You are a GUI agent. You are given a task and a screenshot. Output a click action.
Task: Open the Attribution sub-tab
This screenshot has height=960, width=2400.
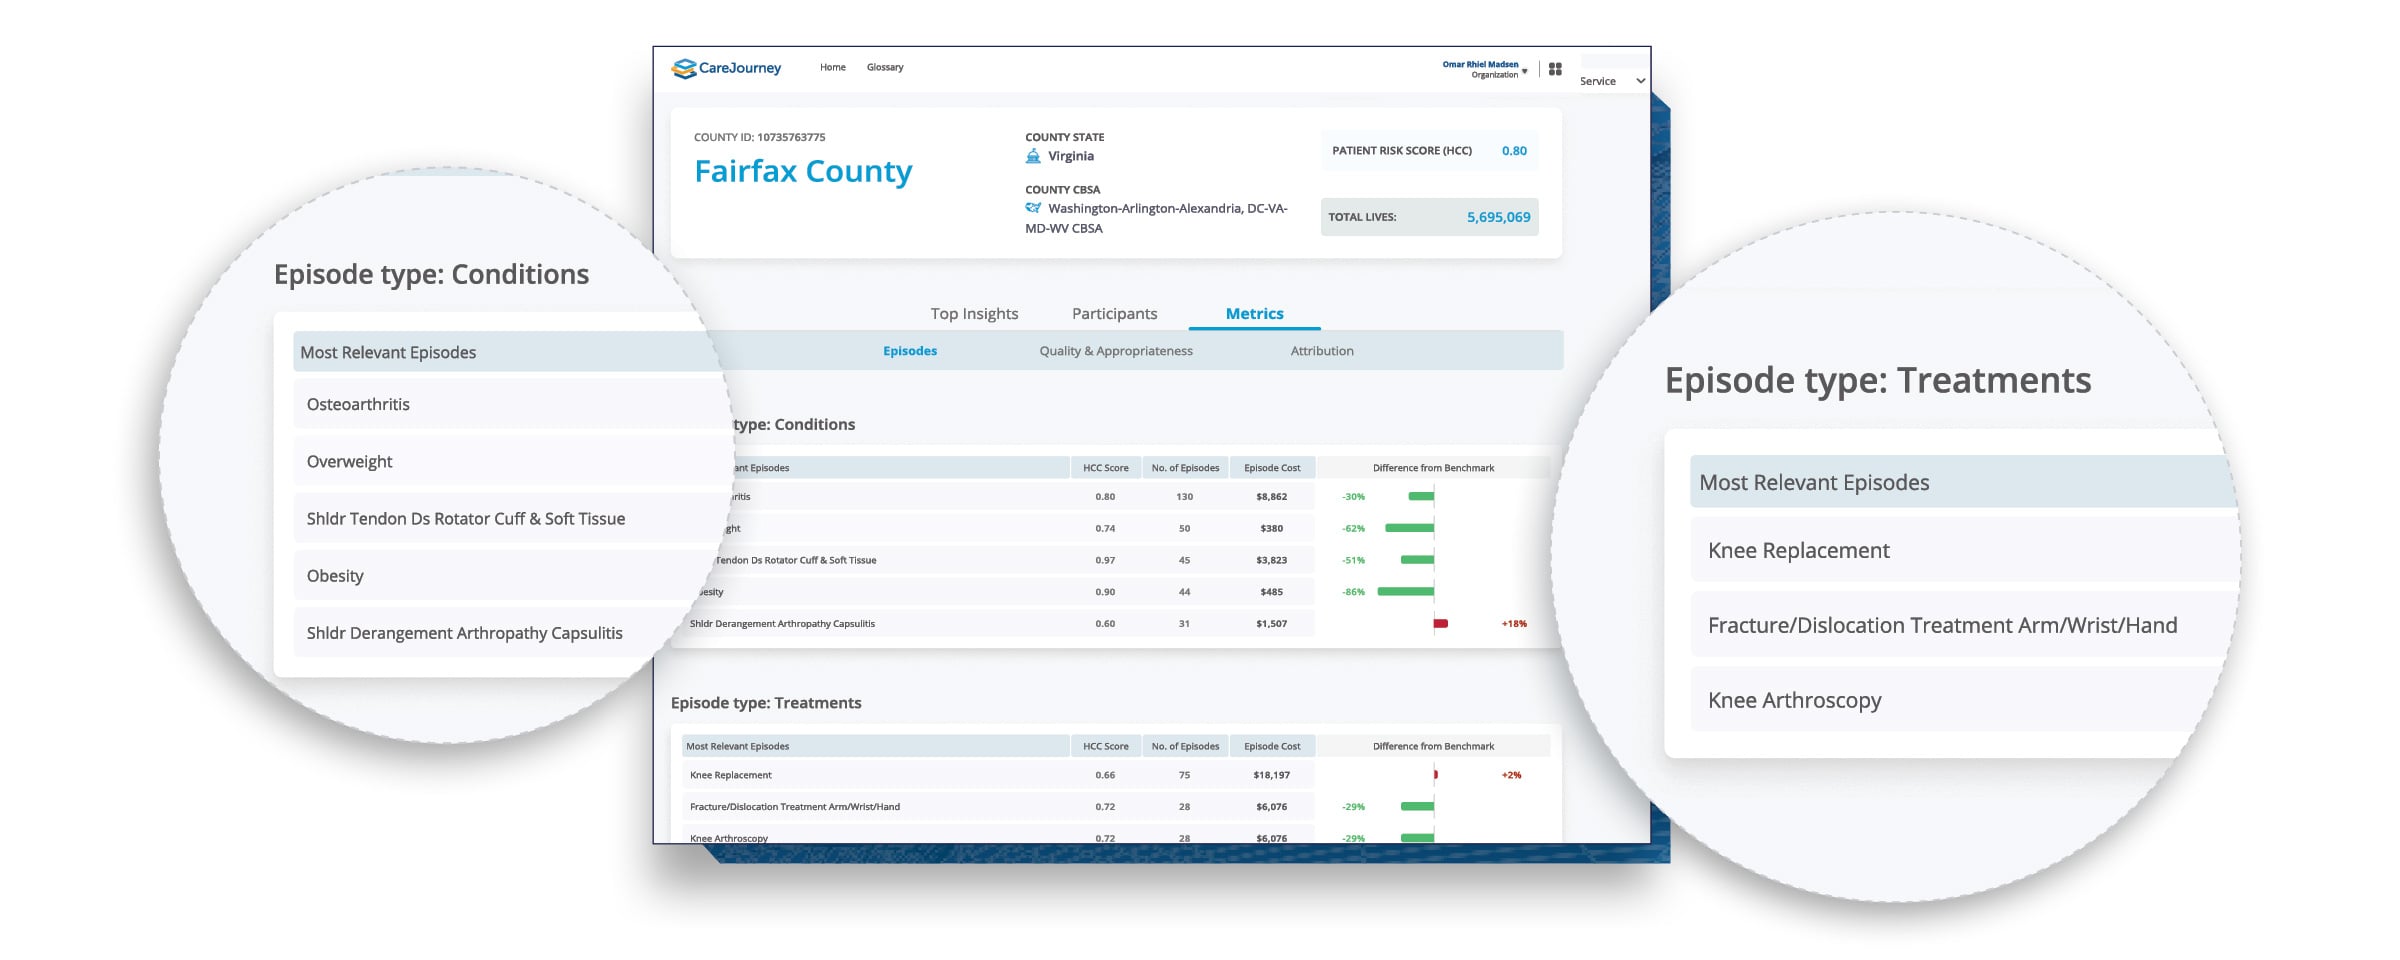(x=1322, y=351)
